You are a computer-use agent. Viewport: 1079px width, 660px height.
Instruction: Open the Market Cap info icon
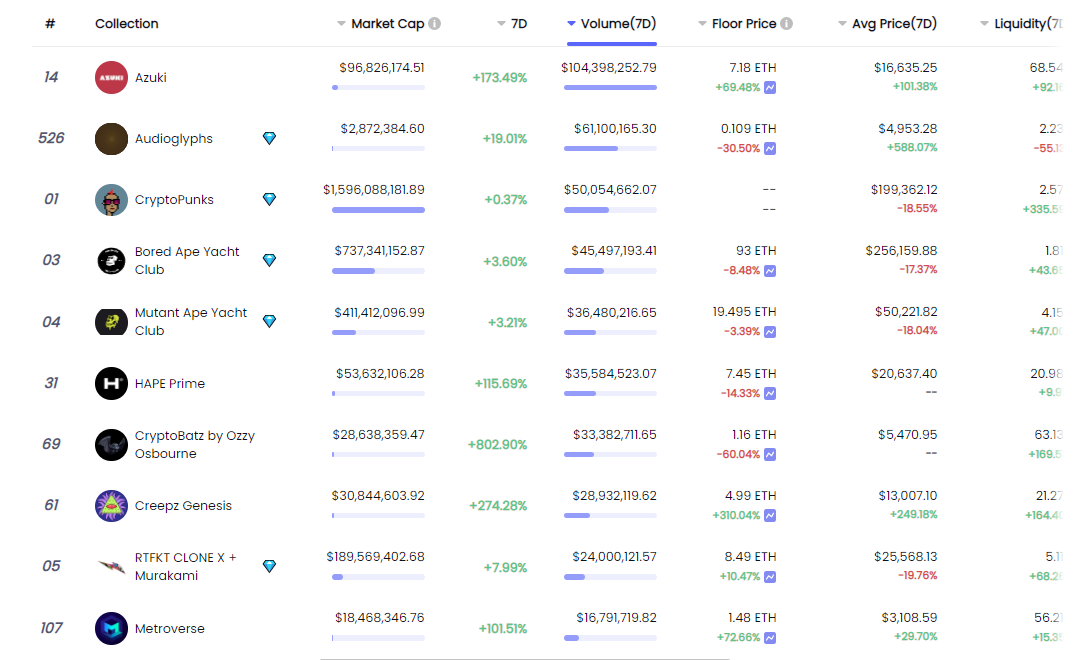tap(434, 23)
